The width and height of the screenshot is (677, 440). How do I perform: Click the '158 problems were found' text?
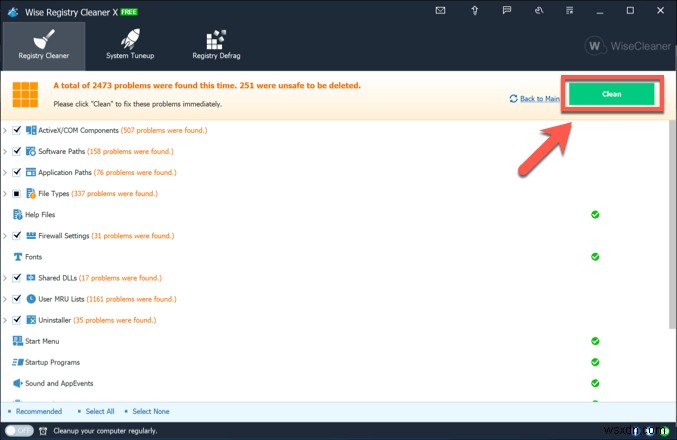click(130, 151)
